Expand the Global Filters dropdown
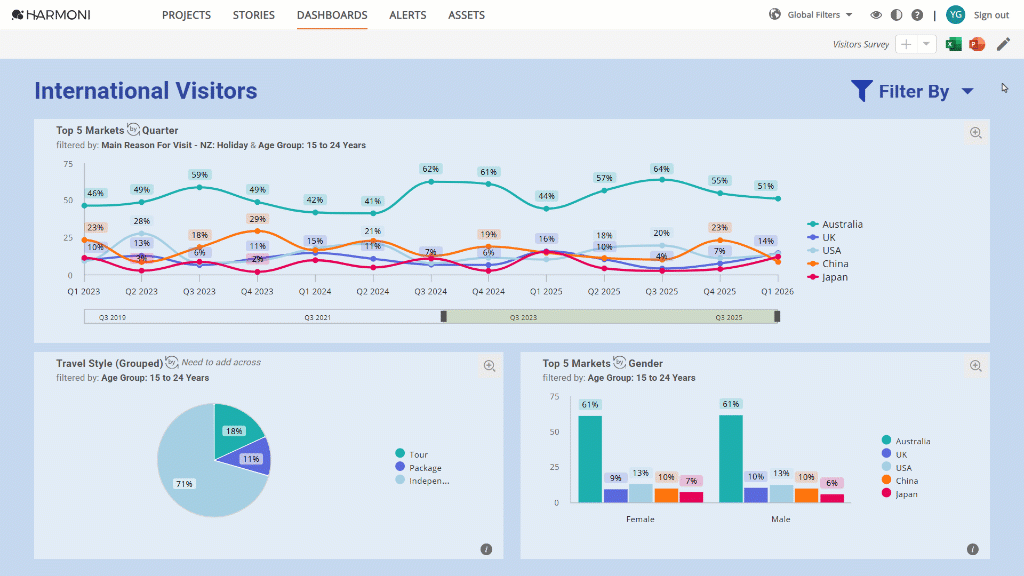 coord(811,15)
